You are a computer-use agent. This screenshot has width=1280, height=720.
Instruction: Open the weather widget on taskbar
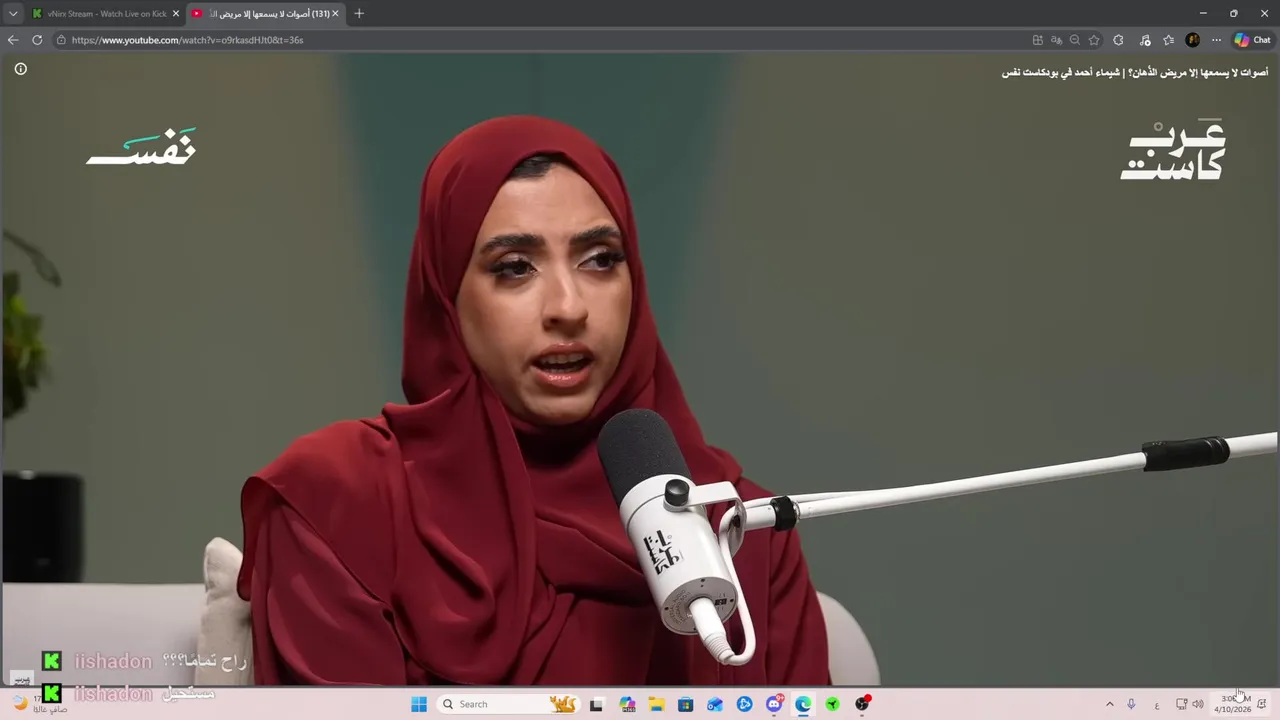38,703
